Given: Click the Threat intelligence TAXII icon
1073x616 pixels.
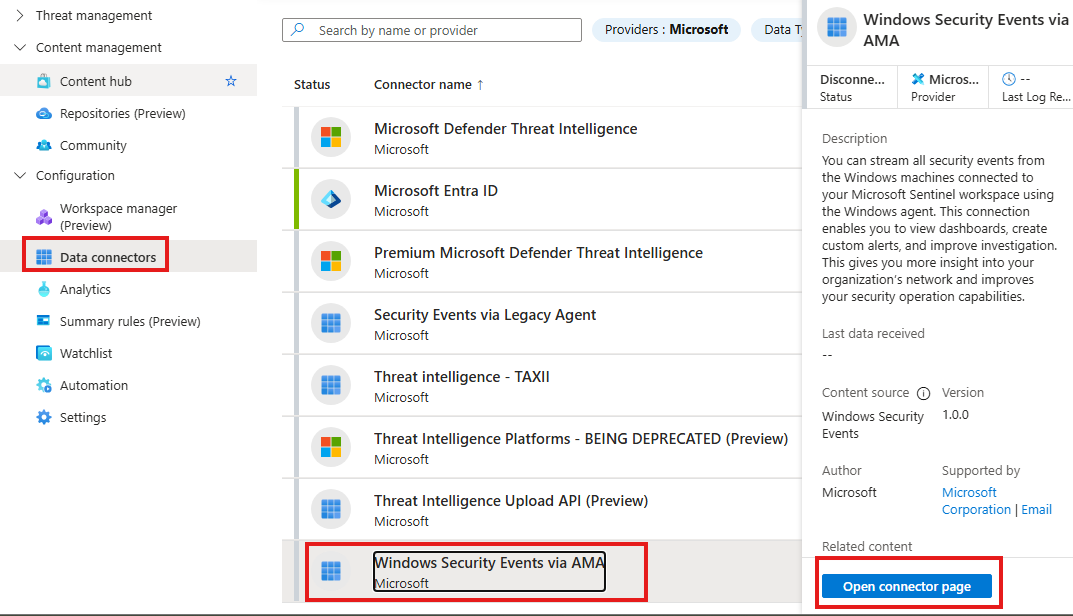Looking at the screenshot, I should (x=331, y=385).
